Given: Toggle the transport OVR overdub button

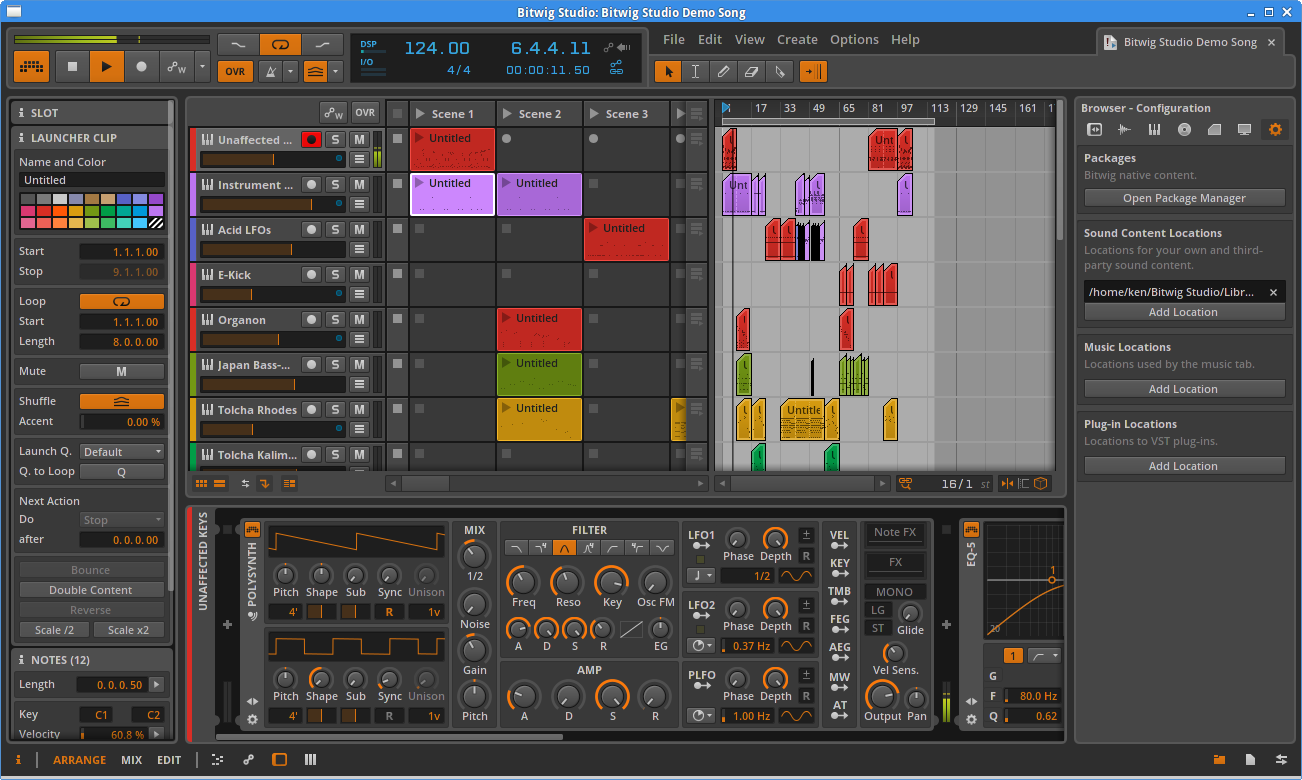Looking at the screenshot, I should click(x=235, y=71).
